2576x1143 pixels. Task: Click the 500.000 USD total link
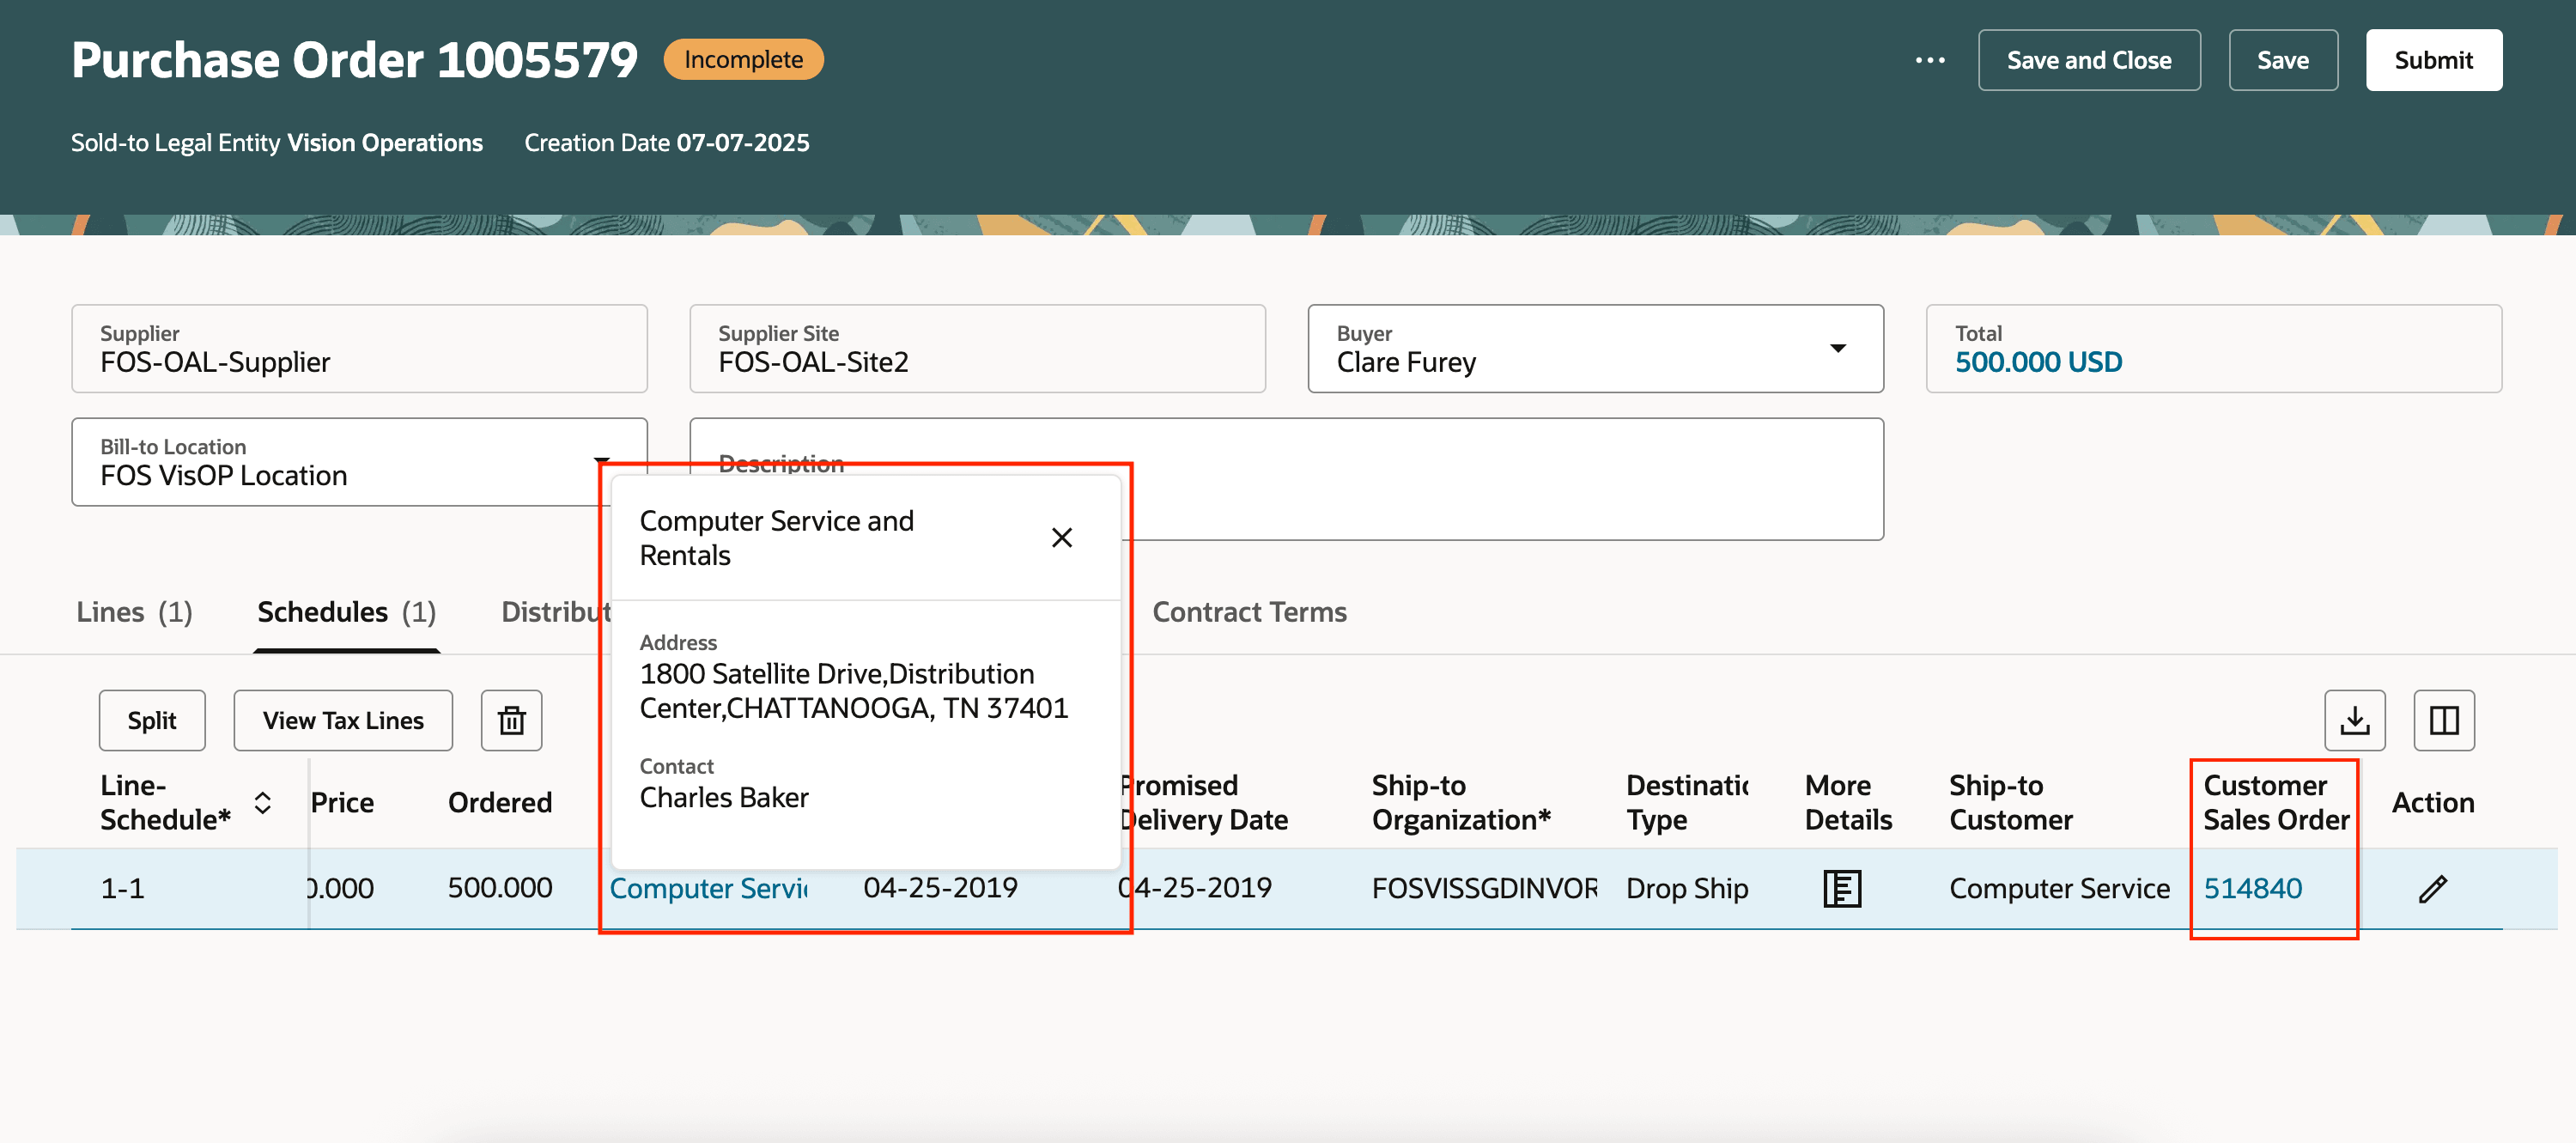(2038, 362)
